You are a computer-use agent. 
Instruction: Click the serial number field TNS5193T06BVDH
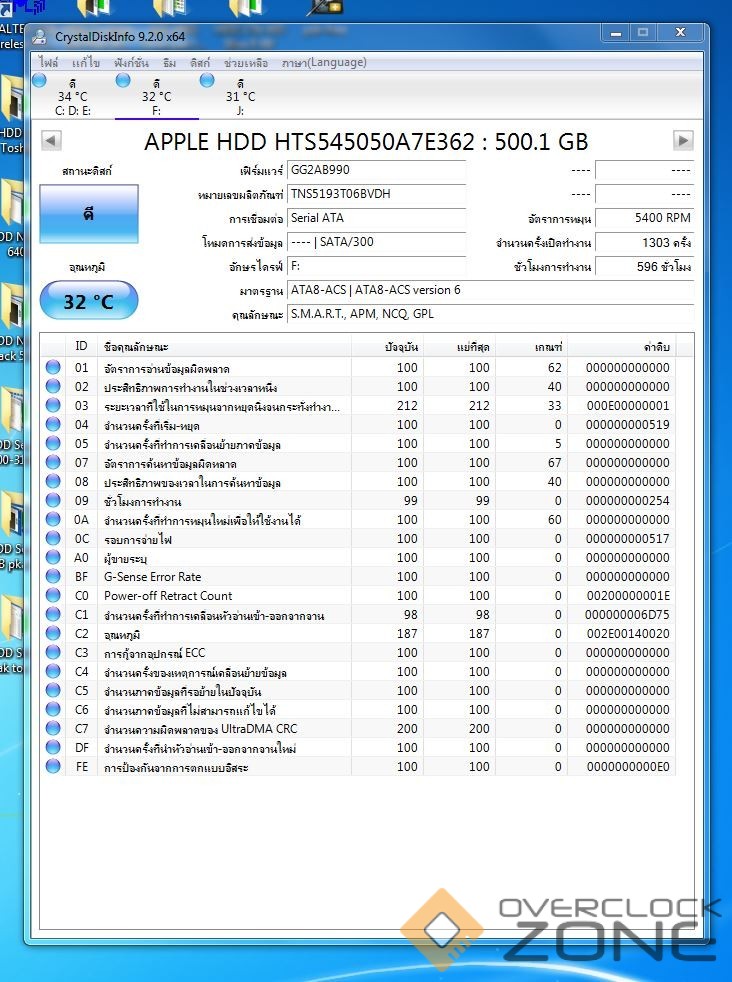[x=376, y=194]
